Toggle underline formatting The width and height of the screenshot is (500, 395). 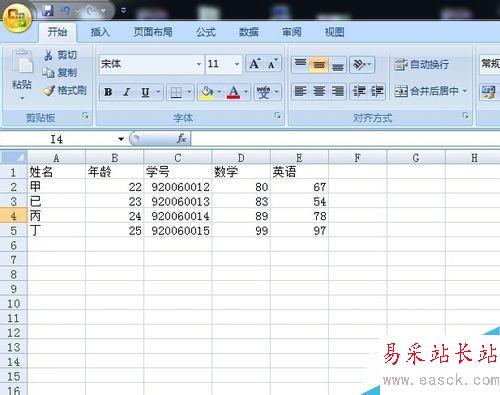coord(145,92)
